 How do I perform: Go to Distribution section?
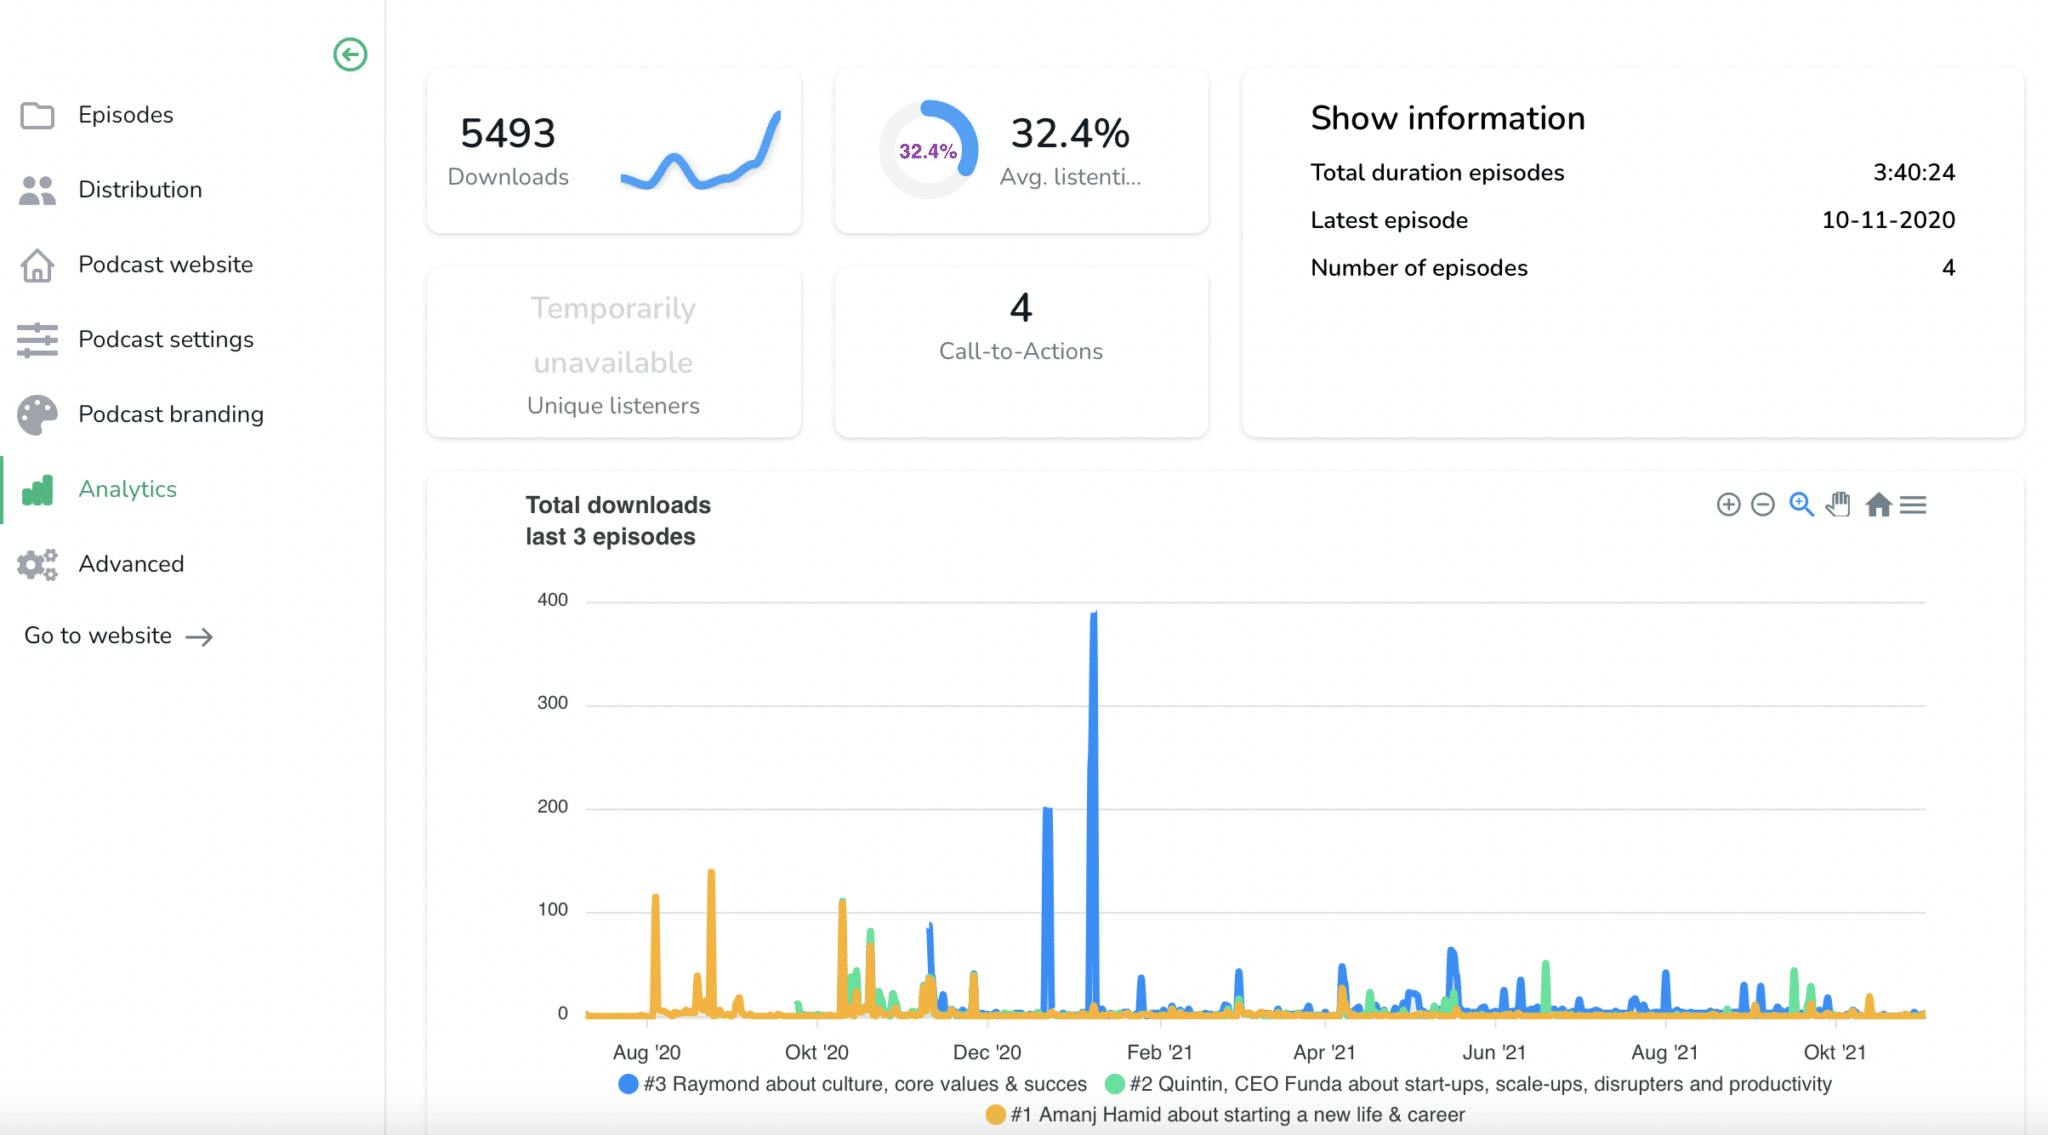pyautogui.click(x=139, y=190)
